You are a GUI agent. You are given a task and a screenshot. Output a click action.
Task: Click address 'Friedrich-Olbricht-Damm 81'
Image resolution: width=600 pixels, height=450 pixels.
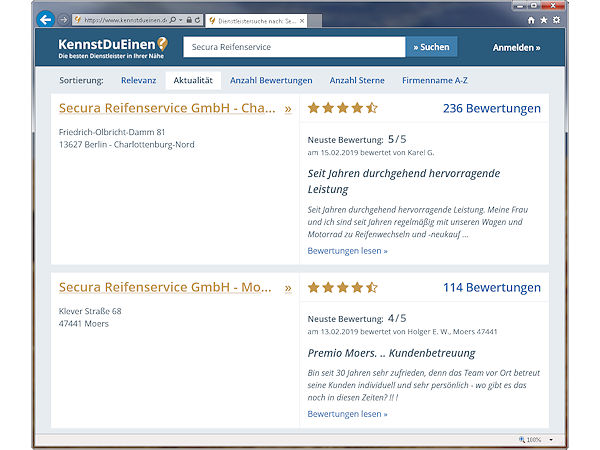[x=112, y=132]
